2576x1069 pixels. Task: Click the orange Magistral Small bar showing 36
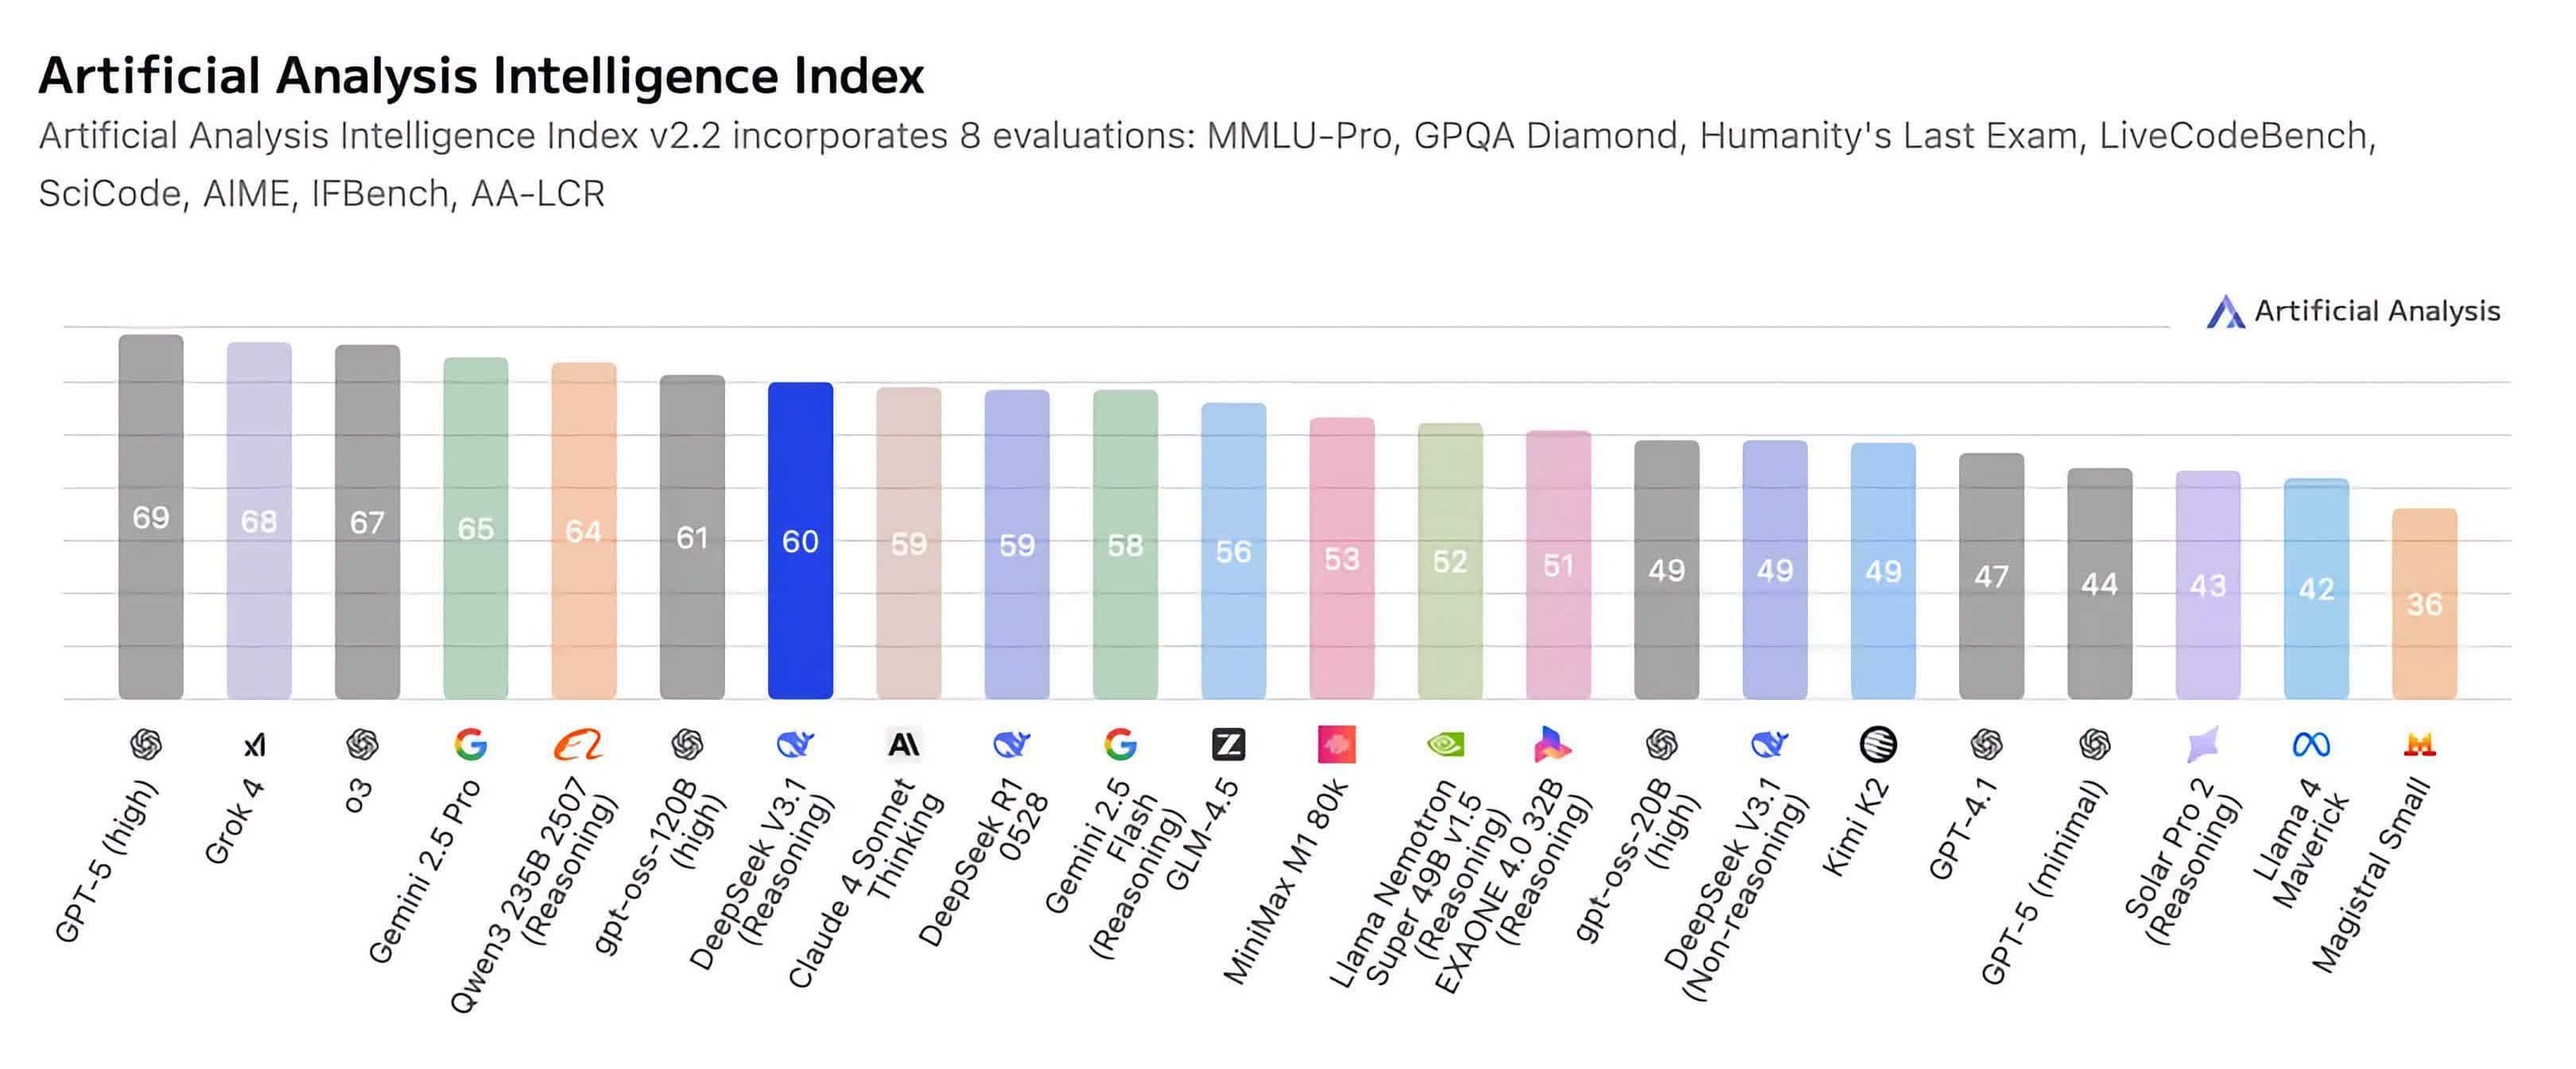coord(2424,604)
